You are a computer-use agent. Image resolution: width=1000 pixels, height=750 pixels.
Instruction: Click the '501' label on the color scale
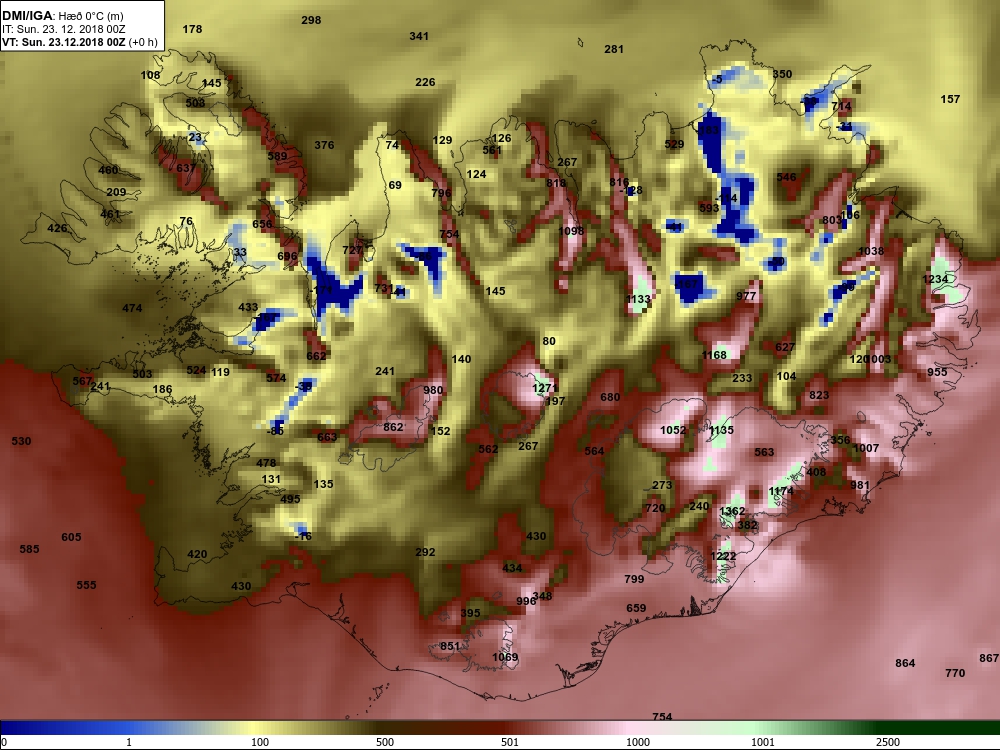[510, 742]
